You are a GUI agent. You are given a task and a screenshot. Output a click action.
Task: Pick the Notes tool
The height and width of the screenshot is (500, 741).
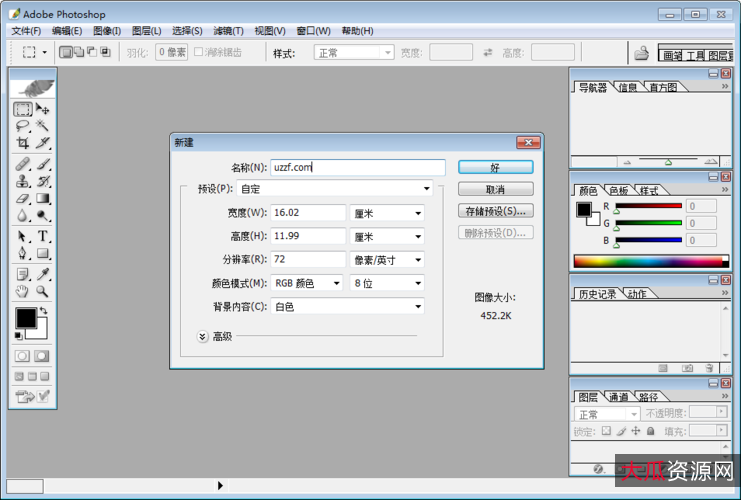click(x=23, y=274)
